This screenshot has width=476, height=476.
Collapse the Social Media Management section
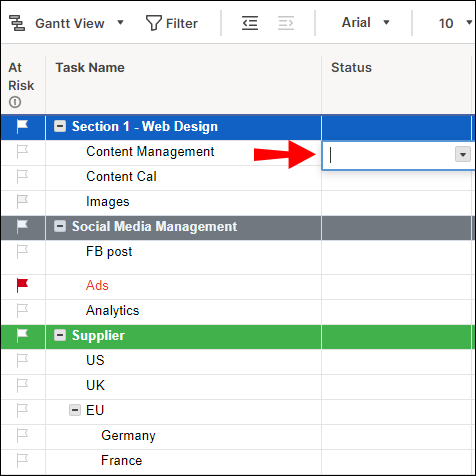60,227
